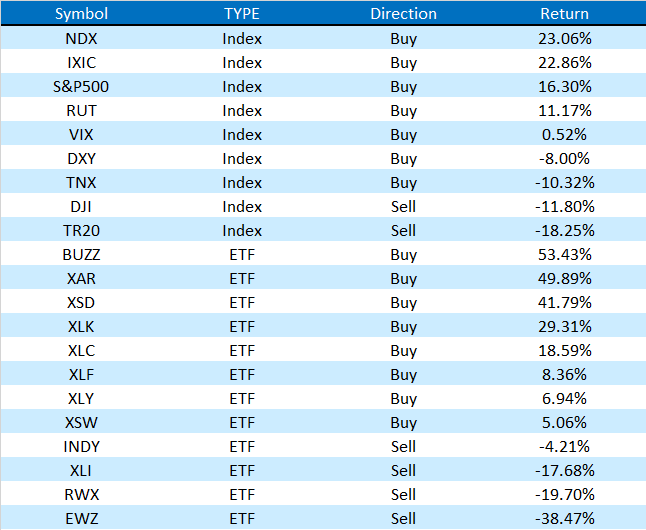The width and height of the screenshot is (646, 530).
Task: Click the Return column header
Action: (564, 14)
